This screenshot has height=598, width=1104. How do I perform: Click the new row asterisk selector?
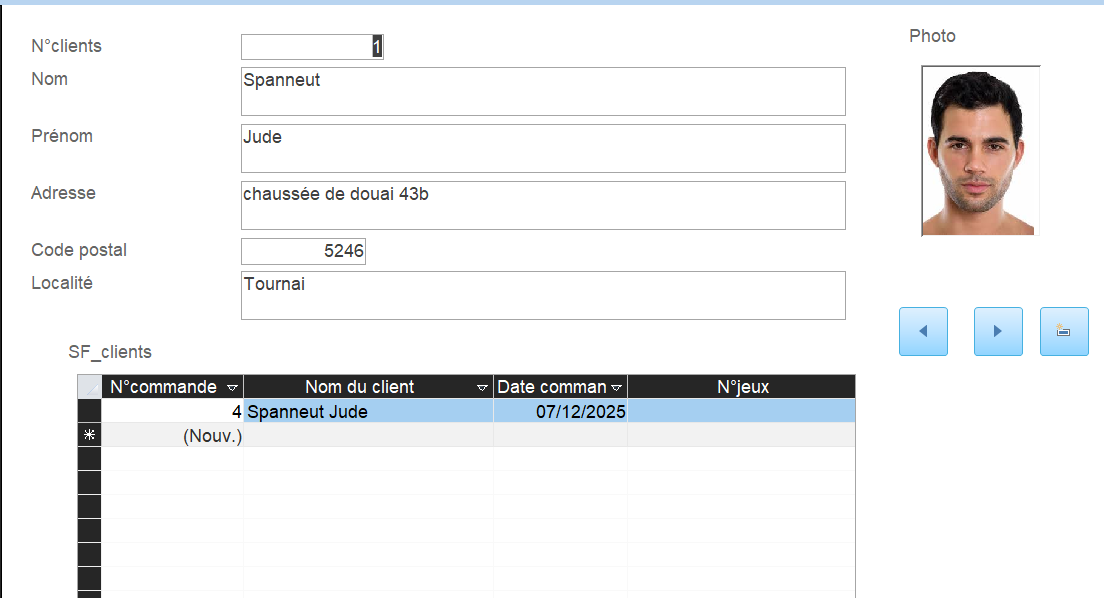coord(90,435)
